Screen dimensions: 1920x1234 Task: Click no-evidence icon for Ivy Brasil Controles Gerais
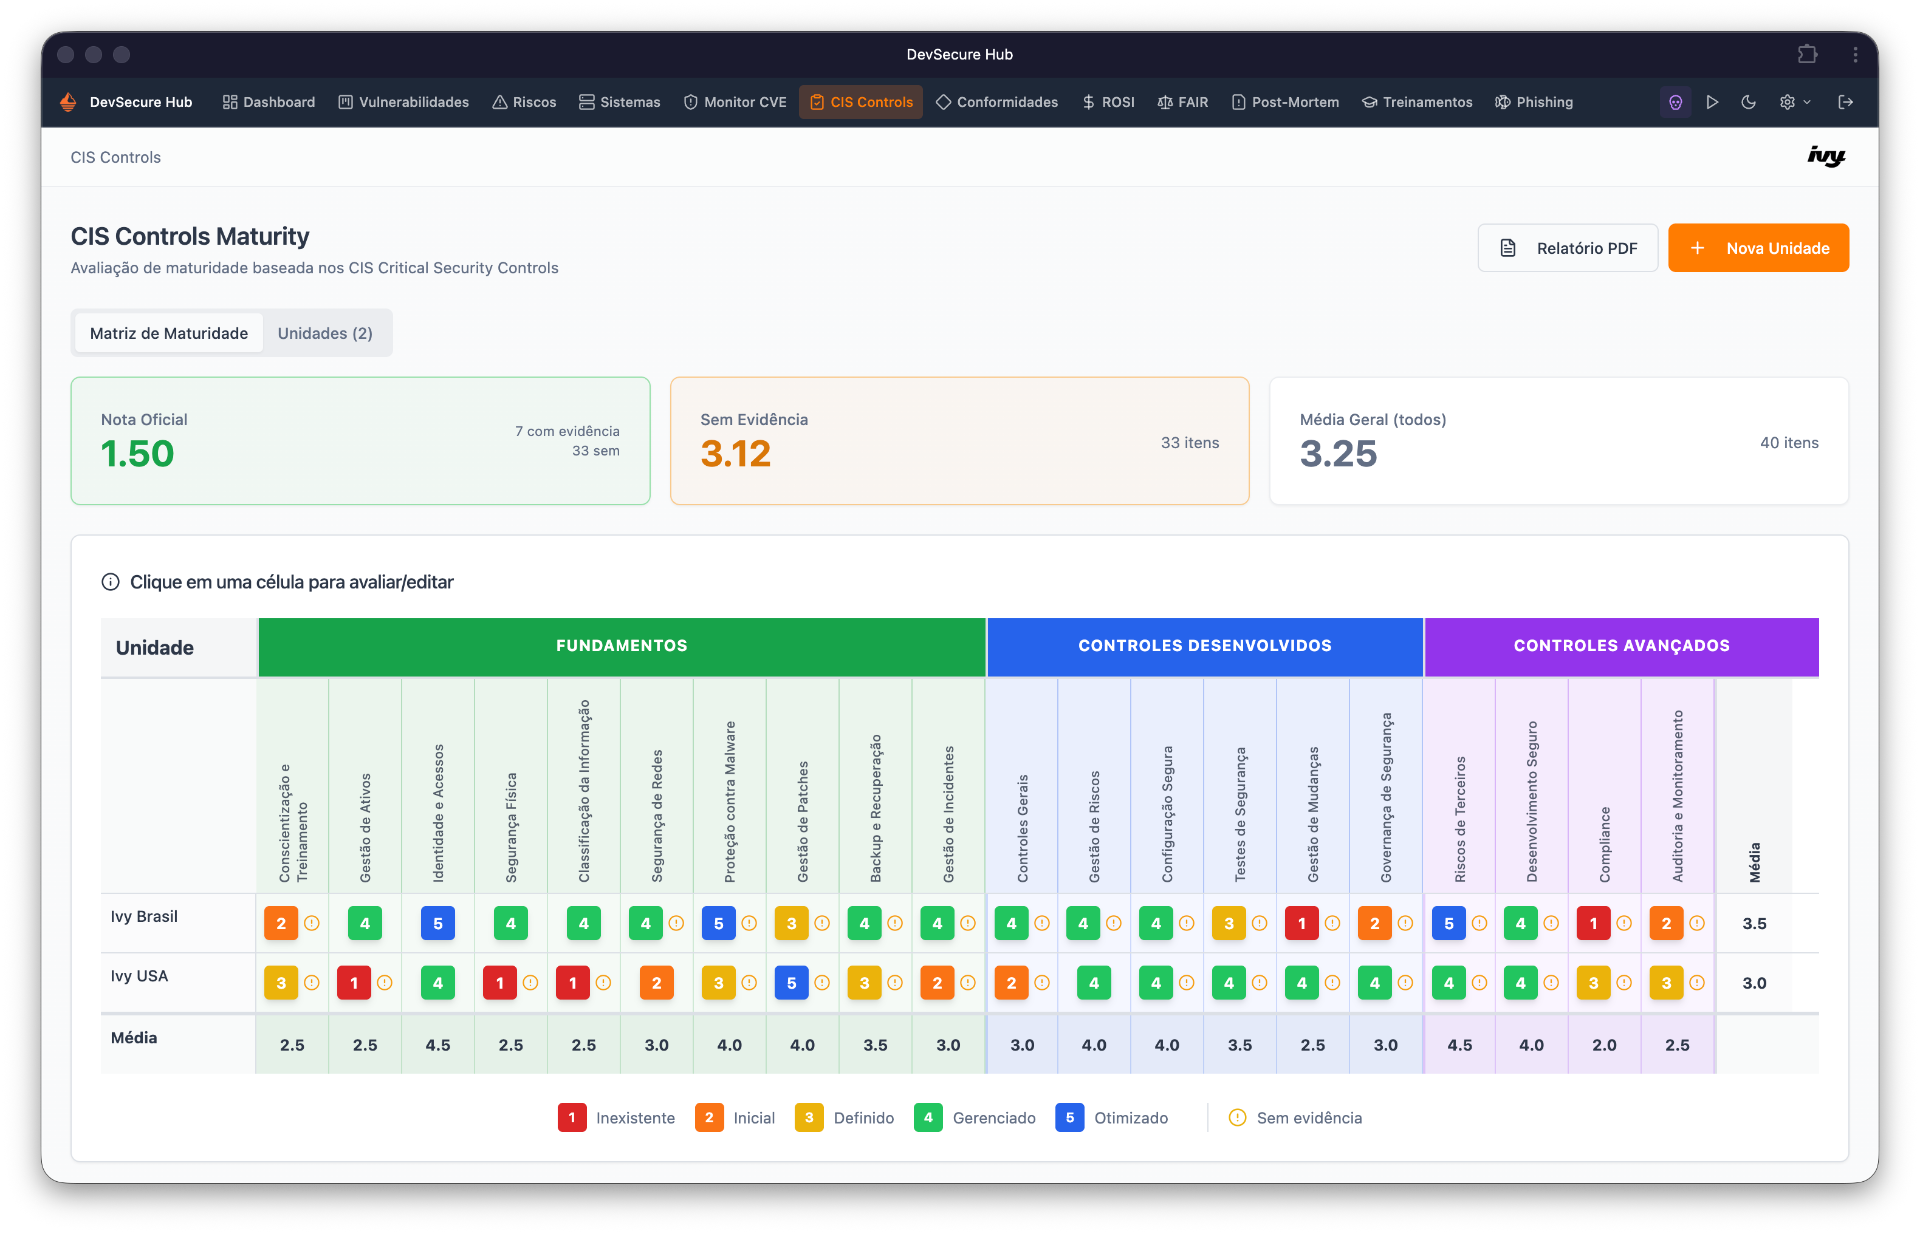pyautogui.click(x=1042, y=923)
